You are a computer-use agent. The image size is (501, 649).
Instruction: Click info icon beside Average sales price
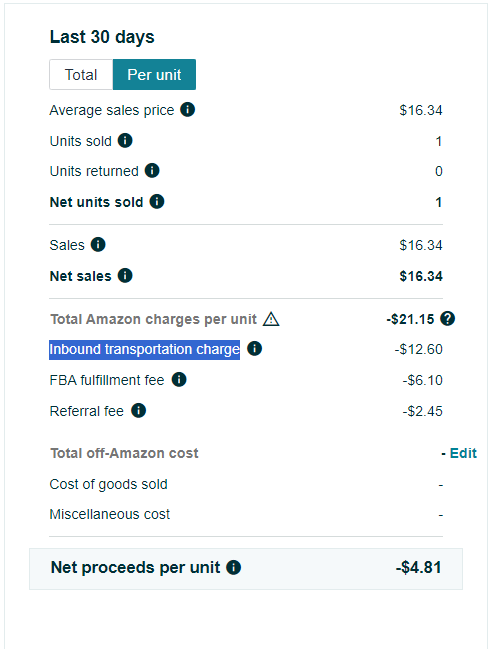(x=188, y=110)
